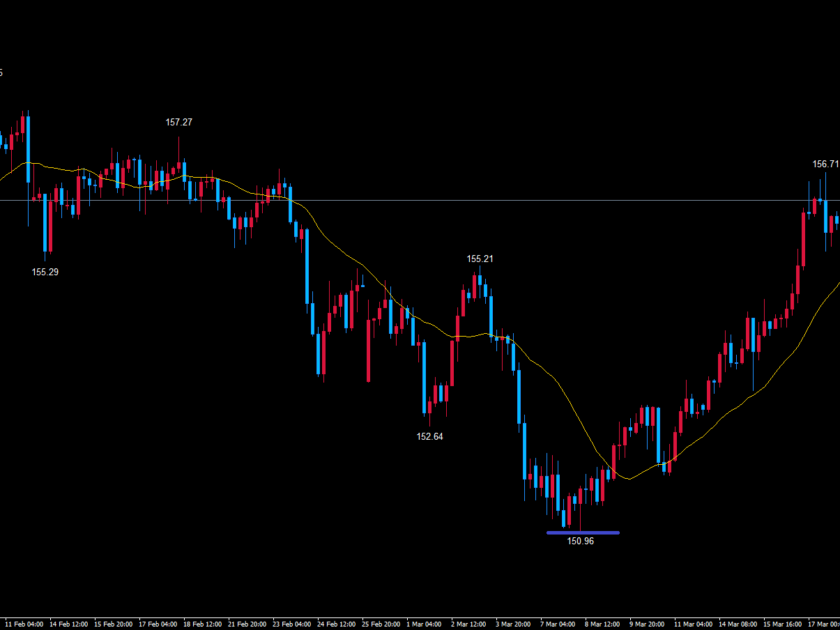Click the 11 Feb 04:00 time axis label
Viewport: 840px width, 630px height.
21,621
